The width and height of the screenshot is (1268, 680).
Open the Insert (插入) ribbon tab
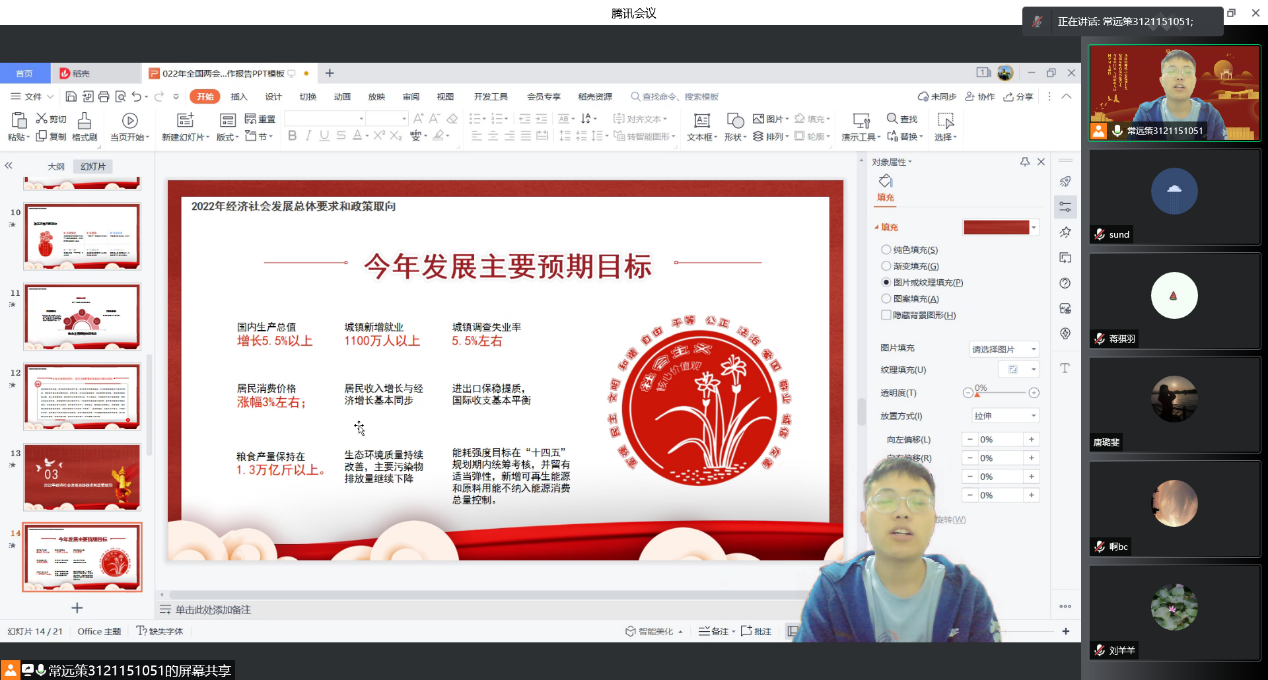point(239,97)
